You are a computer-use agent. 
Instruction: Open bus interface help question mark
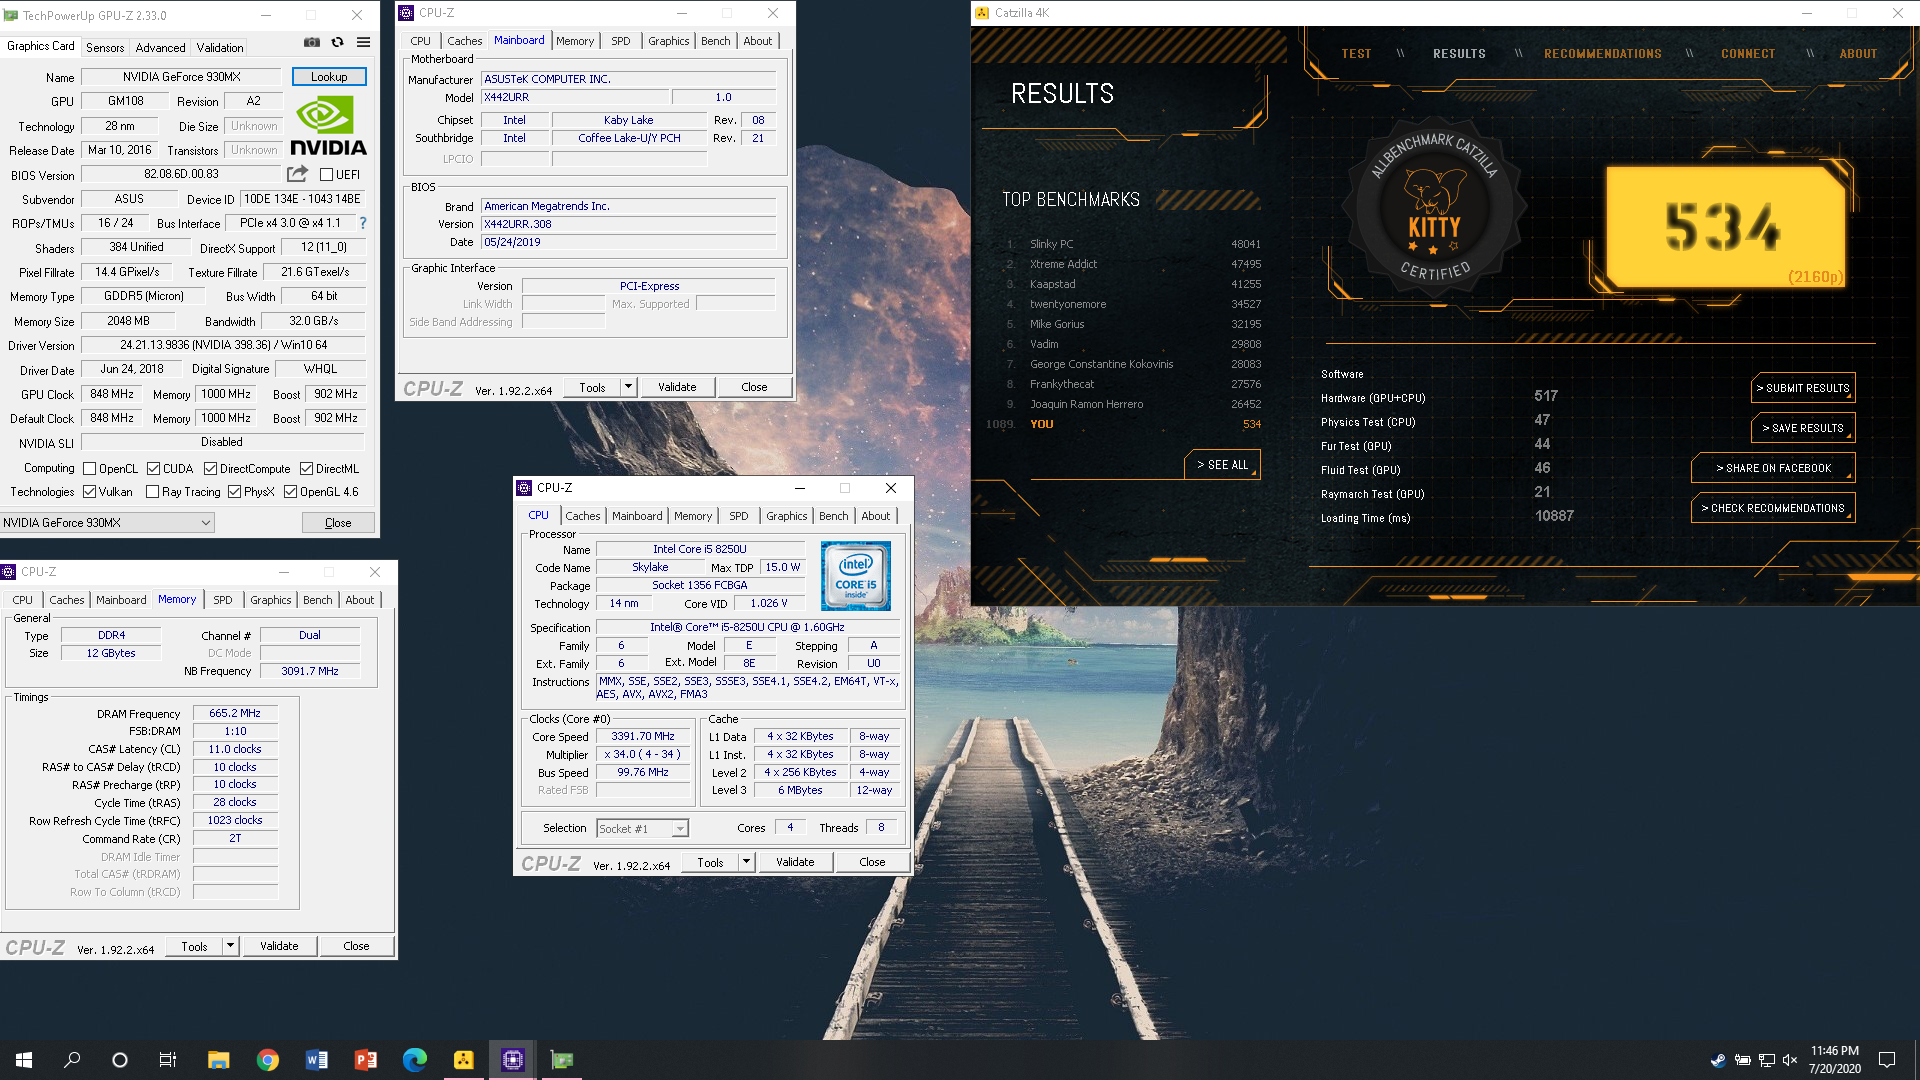(363, 223)
